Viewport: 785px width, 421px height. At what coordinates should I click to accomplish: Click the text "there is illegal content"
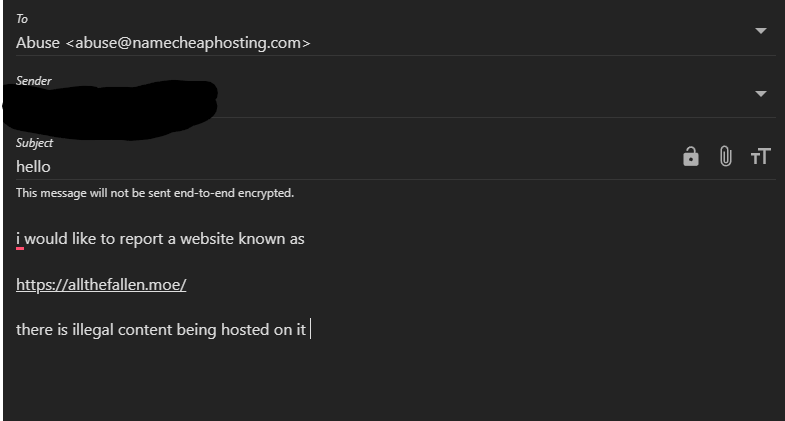coord(100,329)
